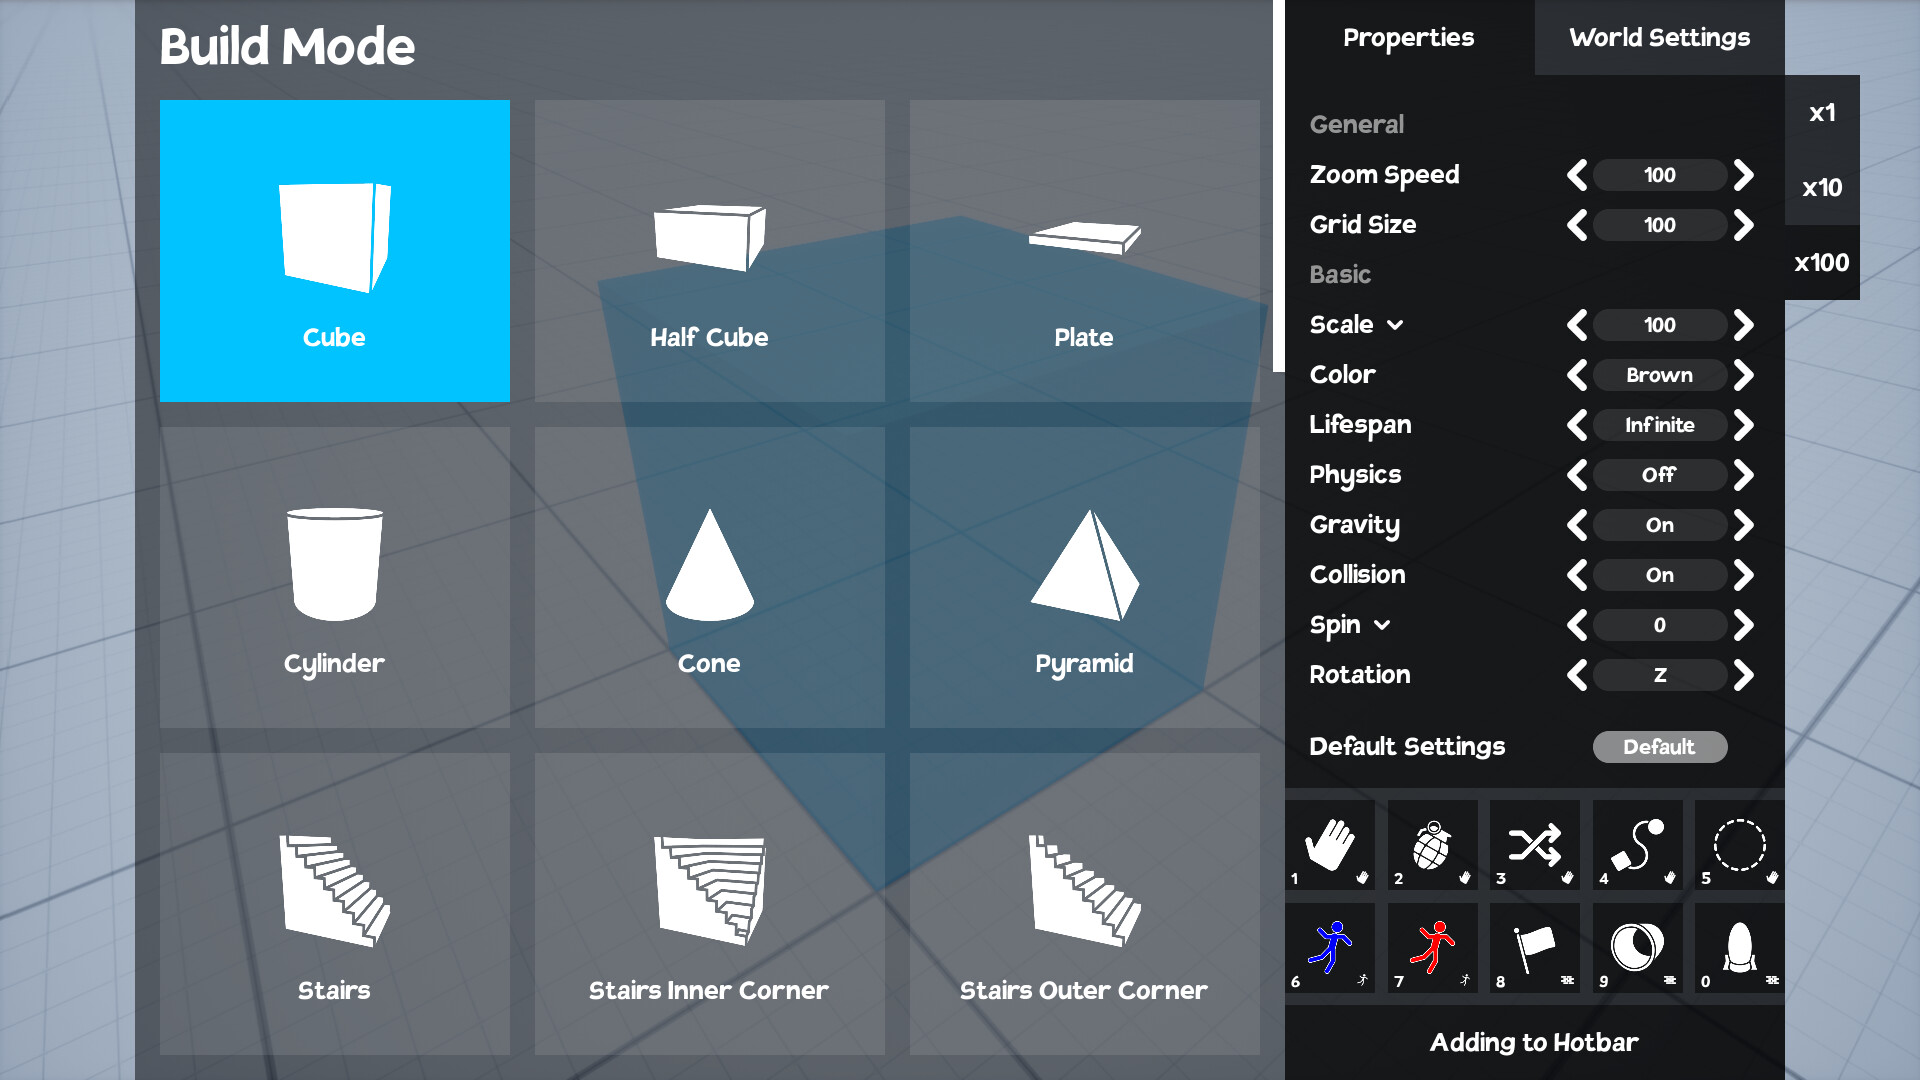Screen dimensions: 1920x1080
Task: Select the rocket icon in hotbar slot 0
Action: tap(1739, 947)
